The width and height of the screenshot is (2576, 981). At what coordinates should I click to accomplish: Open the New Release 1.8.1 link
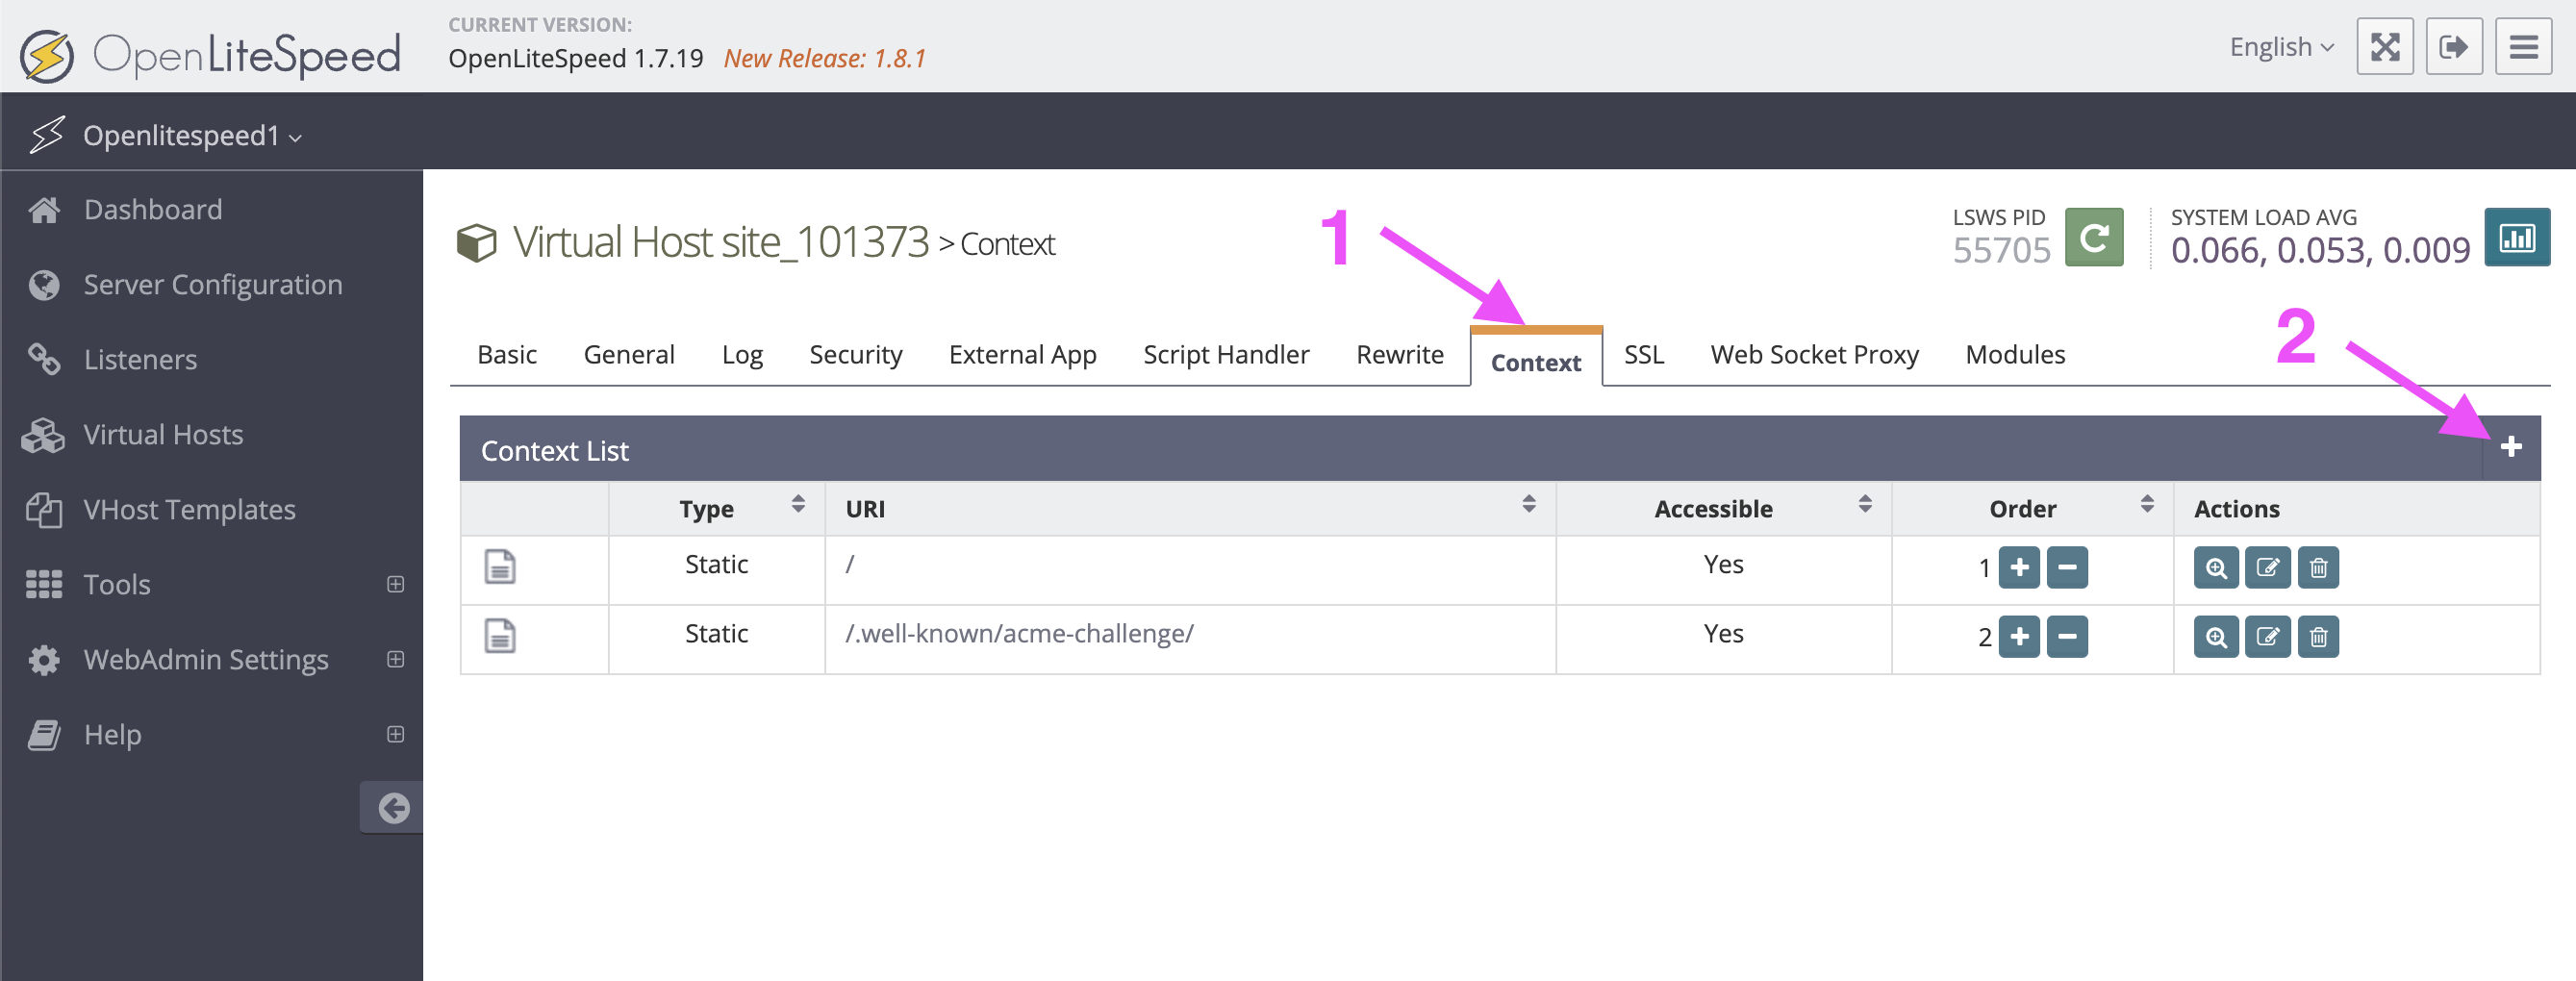click(x=824, y=59)
